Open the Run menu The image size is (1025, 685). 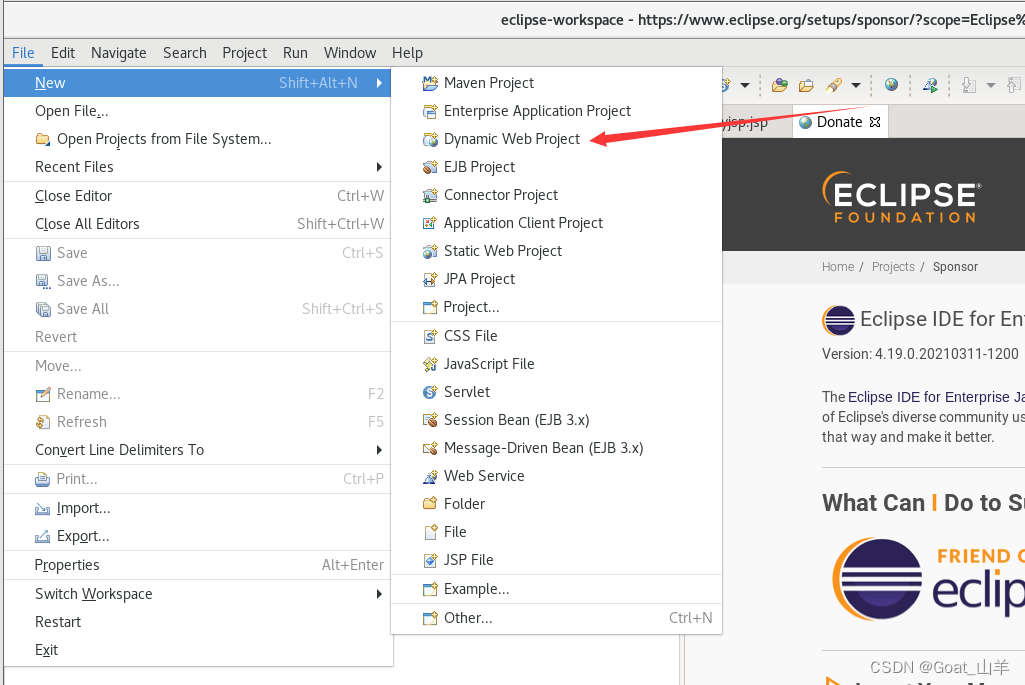(295, 53)
